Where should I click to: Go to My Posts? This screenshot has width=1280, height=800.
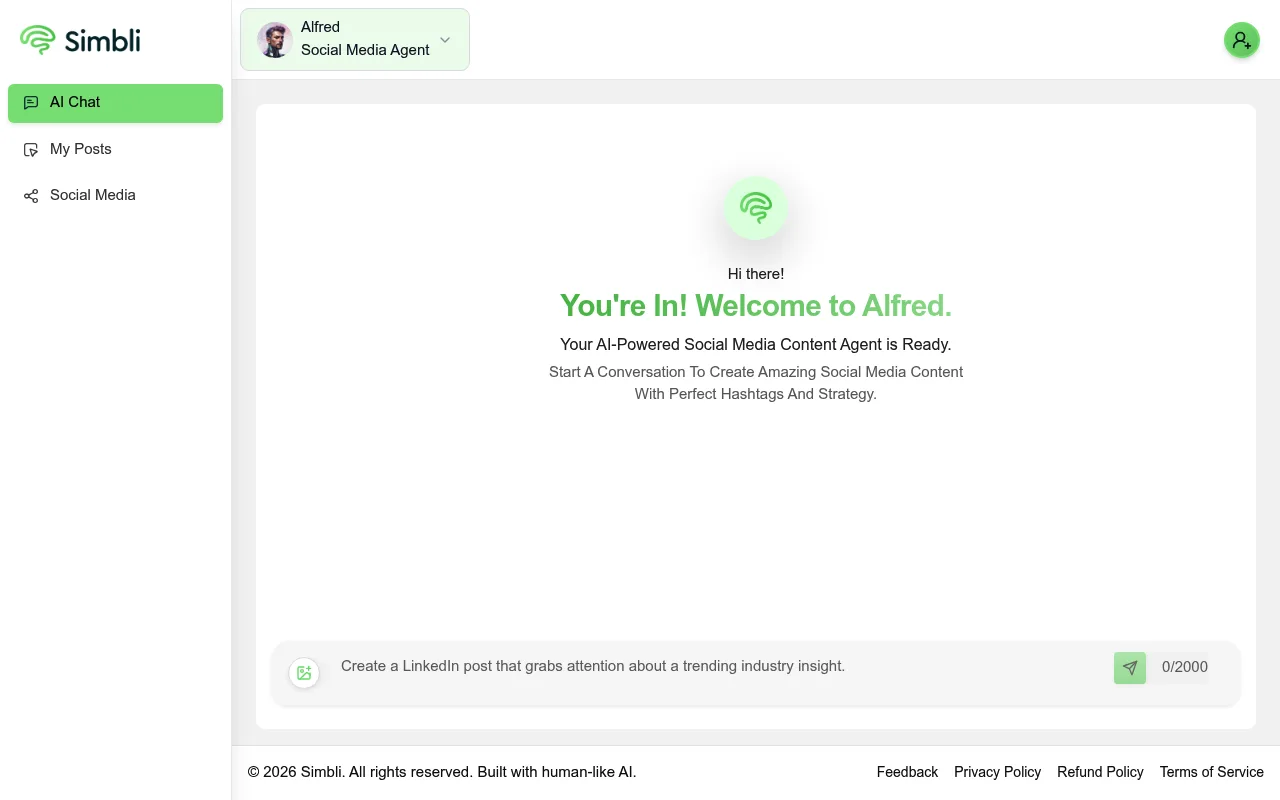115,149
